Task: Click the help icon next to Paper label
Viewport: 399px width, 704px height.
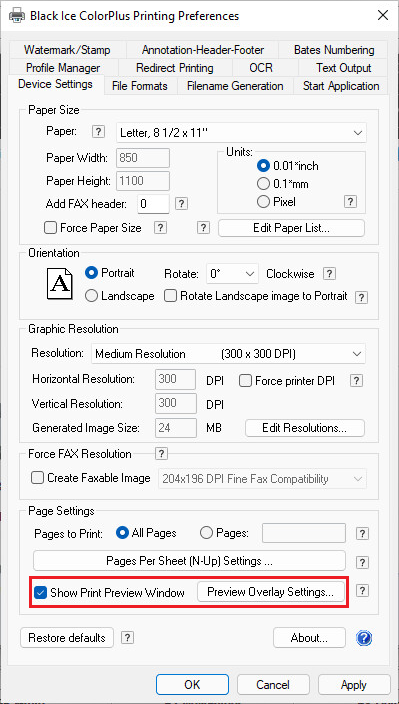Action: 98,132
